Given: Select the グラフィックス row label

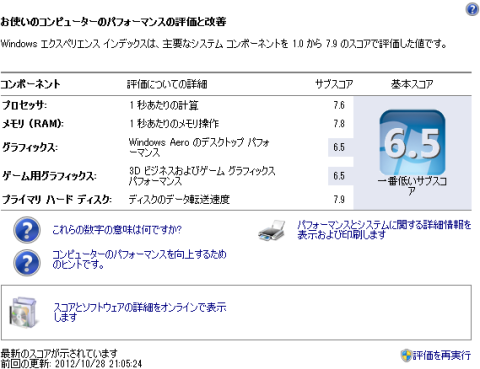Looking at the screenshot, I should pyautogui.click(x=30, y=147).
